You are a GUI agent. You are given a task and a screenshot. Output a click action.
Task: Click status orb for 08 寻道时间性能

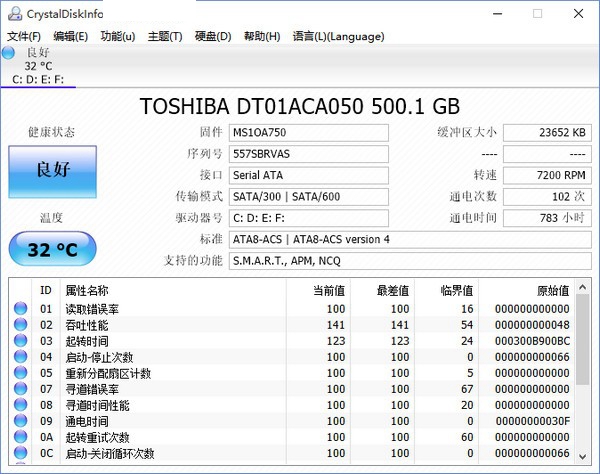click(x=20, y=405)
